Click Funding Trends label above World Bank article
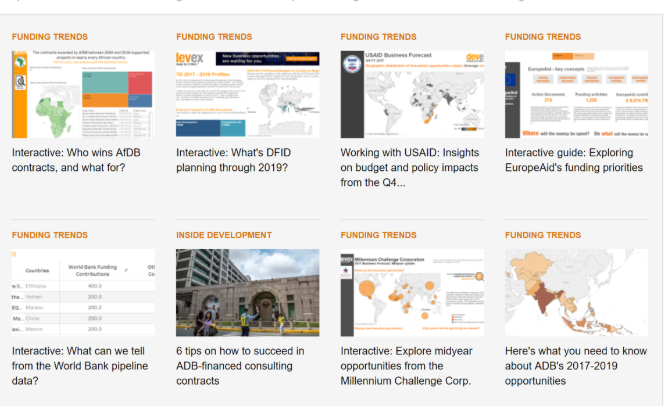Viewport: 669px width, 406px height. click(x=50, y=235)
